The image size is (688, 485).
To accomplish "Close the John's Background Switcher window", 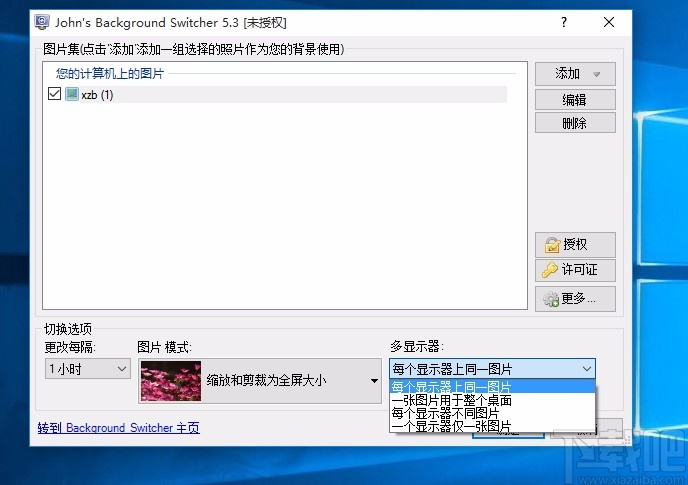I will click(609, 22).
